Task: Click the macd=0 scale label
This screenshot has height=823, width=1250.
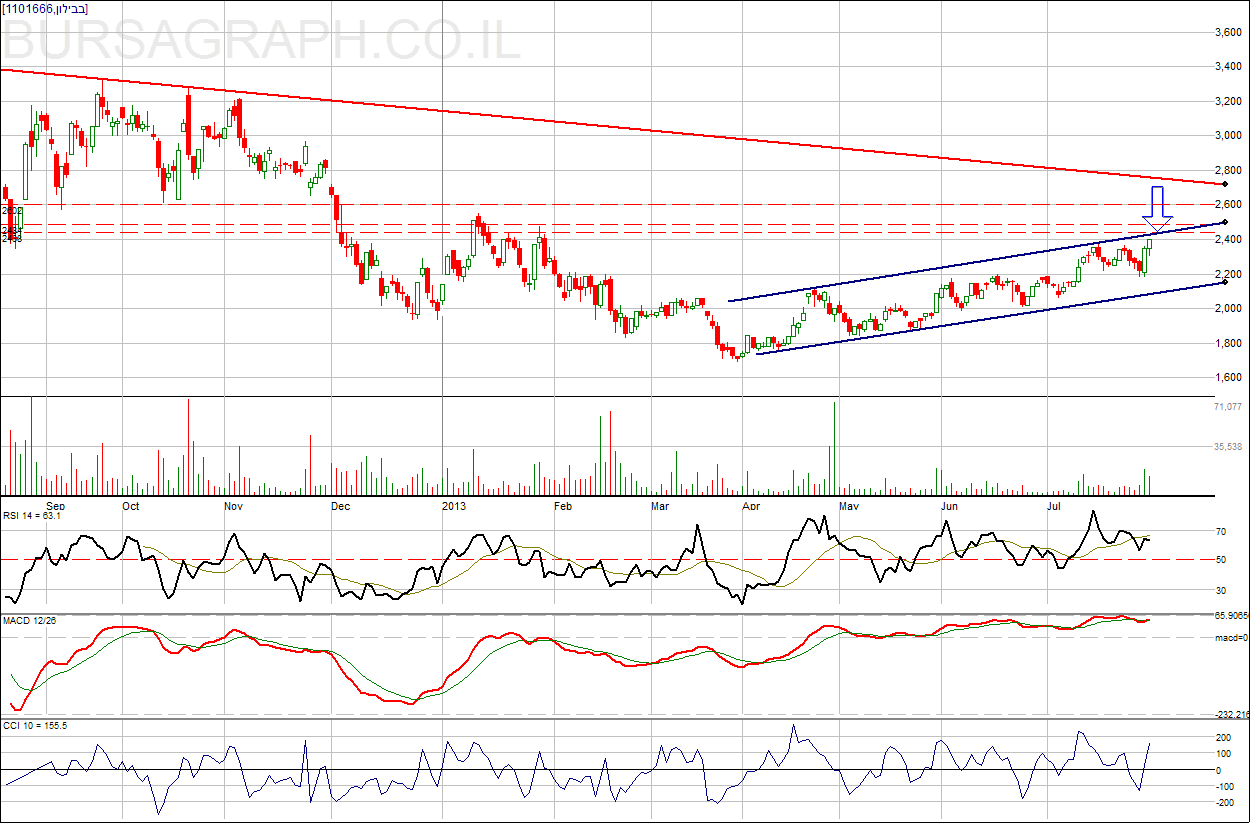Action: (1230, 637)
